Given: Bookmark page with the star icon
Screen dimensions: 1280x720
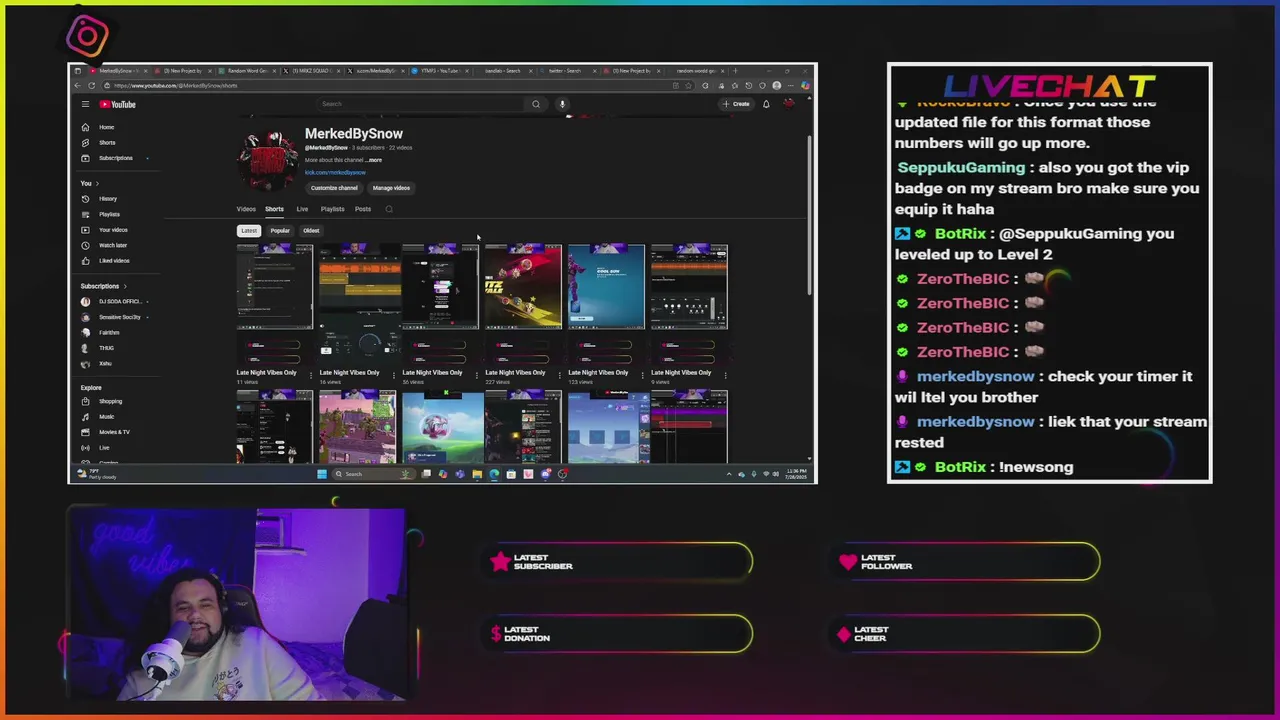Looking at the screenshot, I should (x=689, y=85).
